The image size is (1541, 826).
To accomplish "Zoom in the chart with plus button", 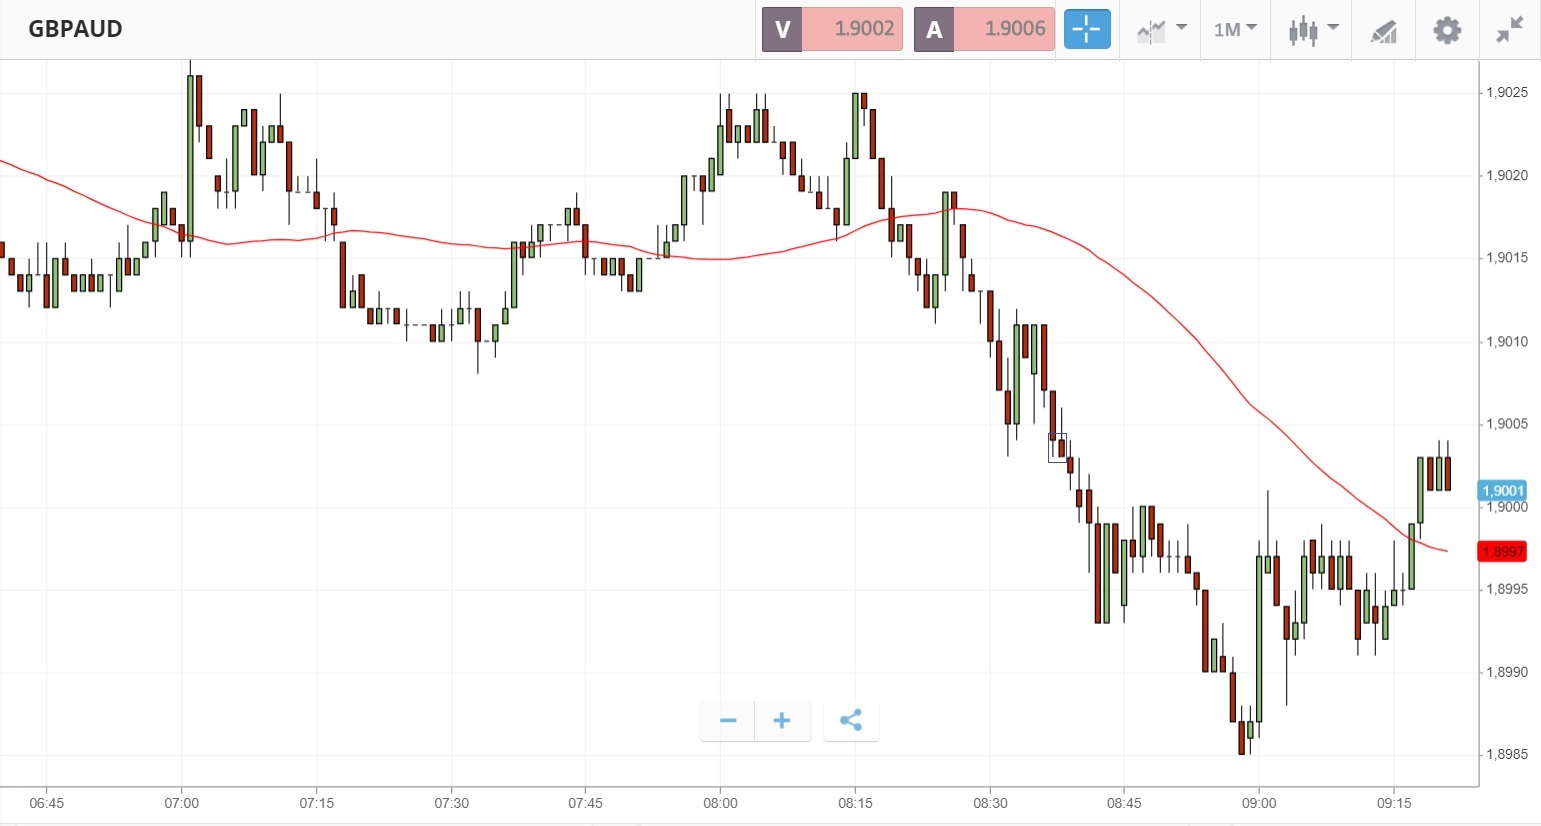I will tap(782, 721).
